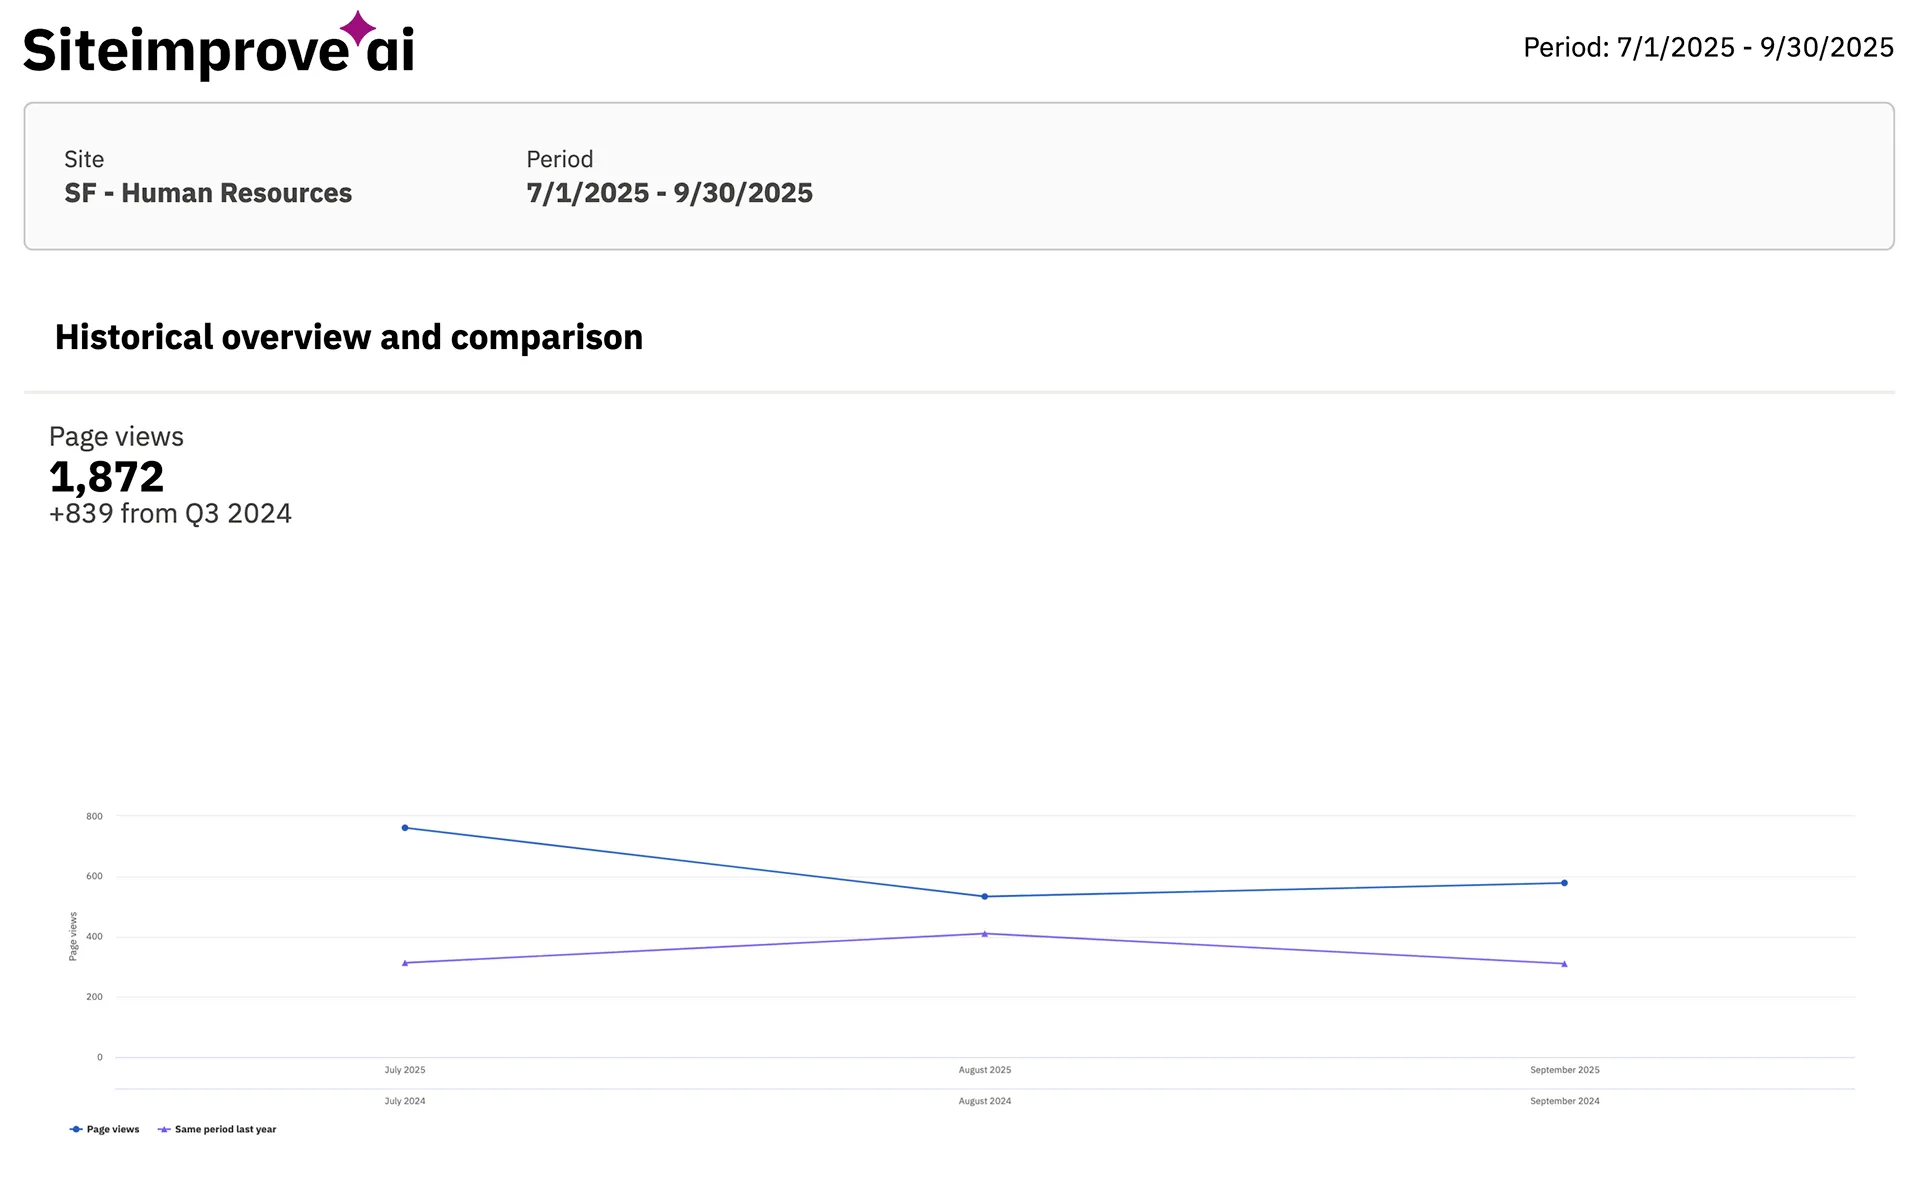
Task: Click the +839 from Q3 2024 comparison text
Action: tap(169, 513)
